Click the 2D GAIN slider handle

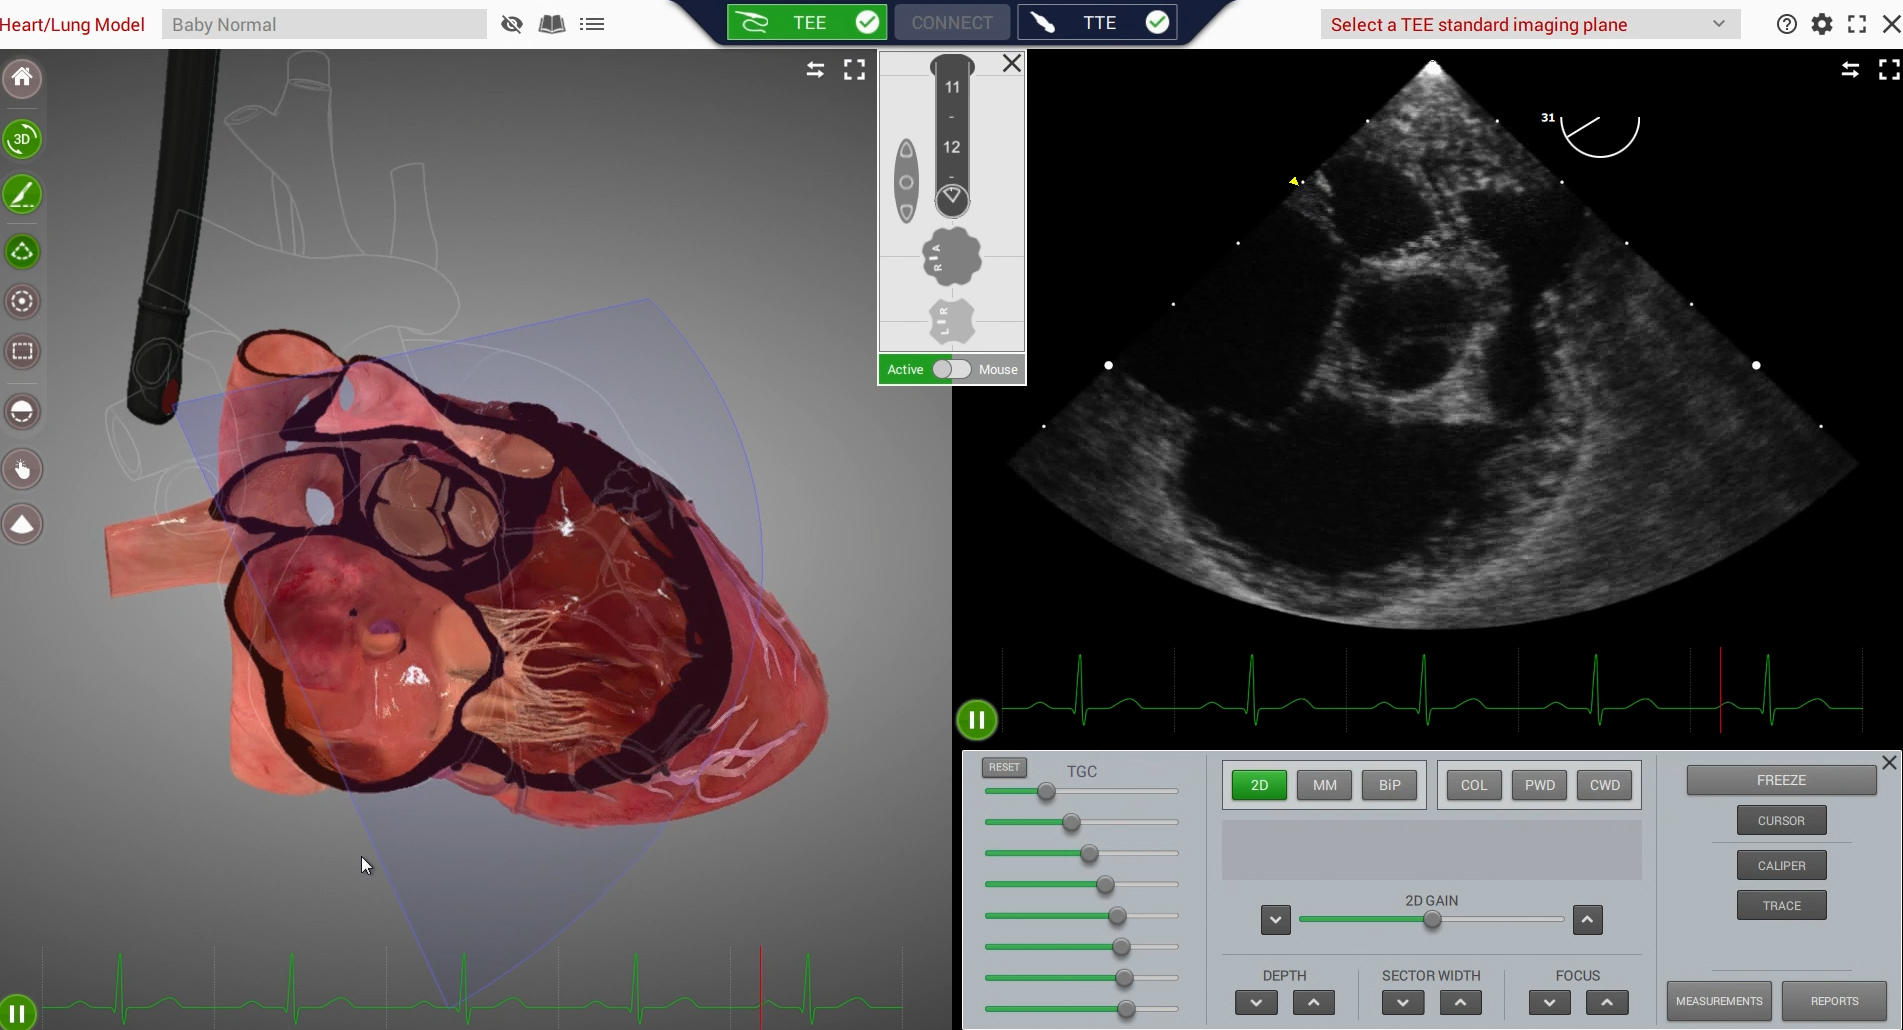pos(1432,919)
